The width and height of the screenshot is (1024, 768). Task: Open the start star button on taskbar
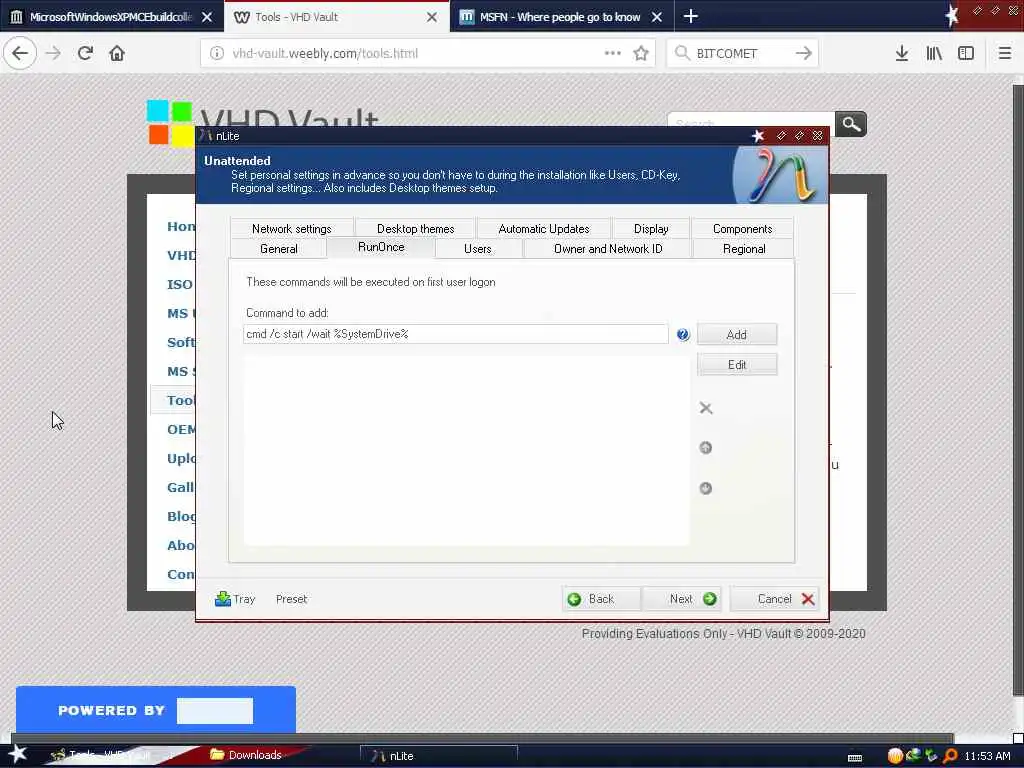(x=17, y=755)
